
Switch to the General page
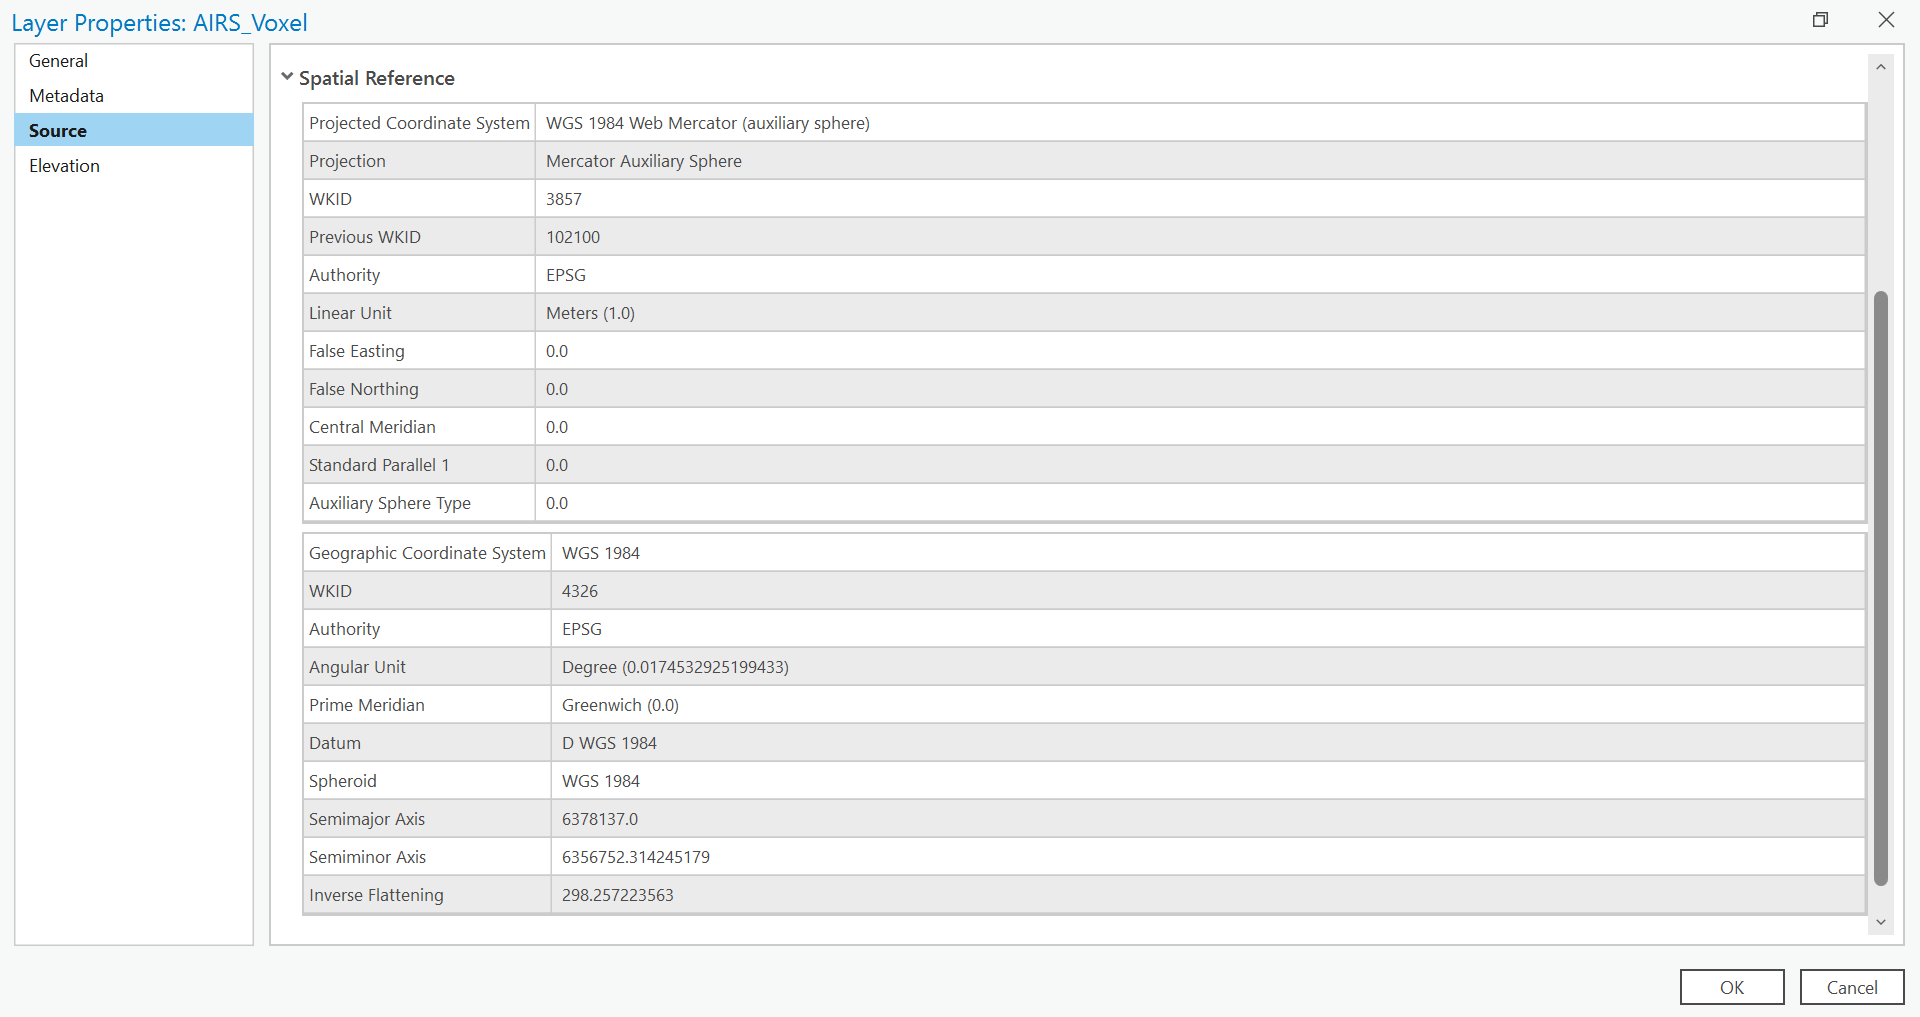(x=58, y=60)
